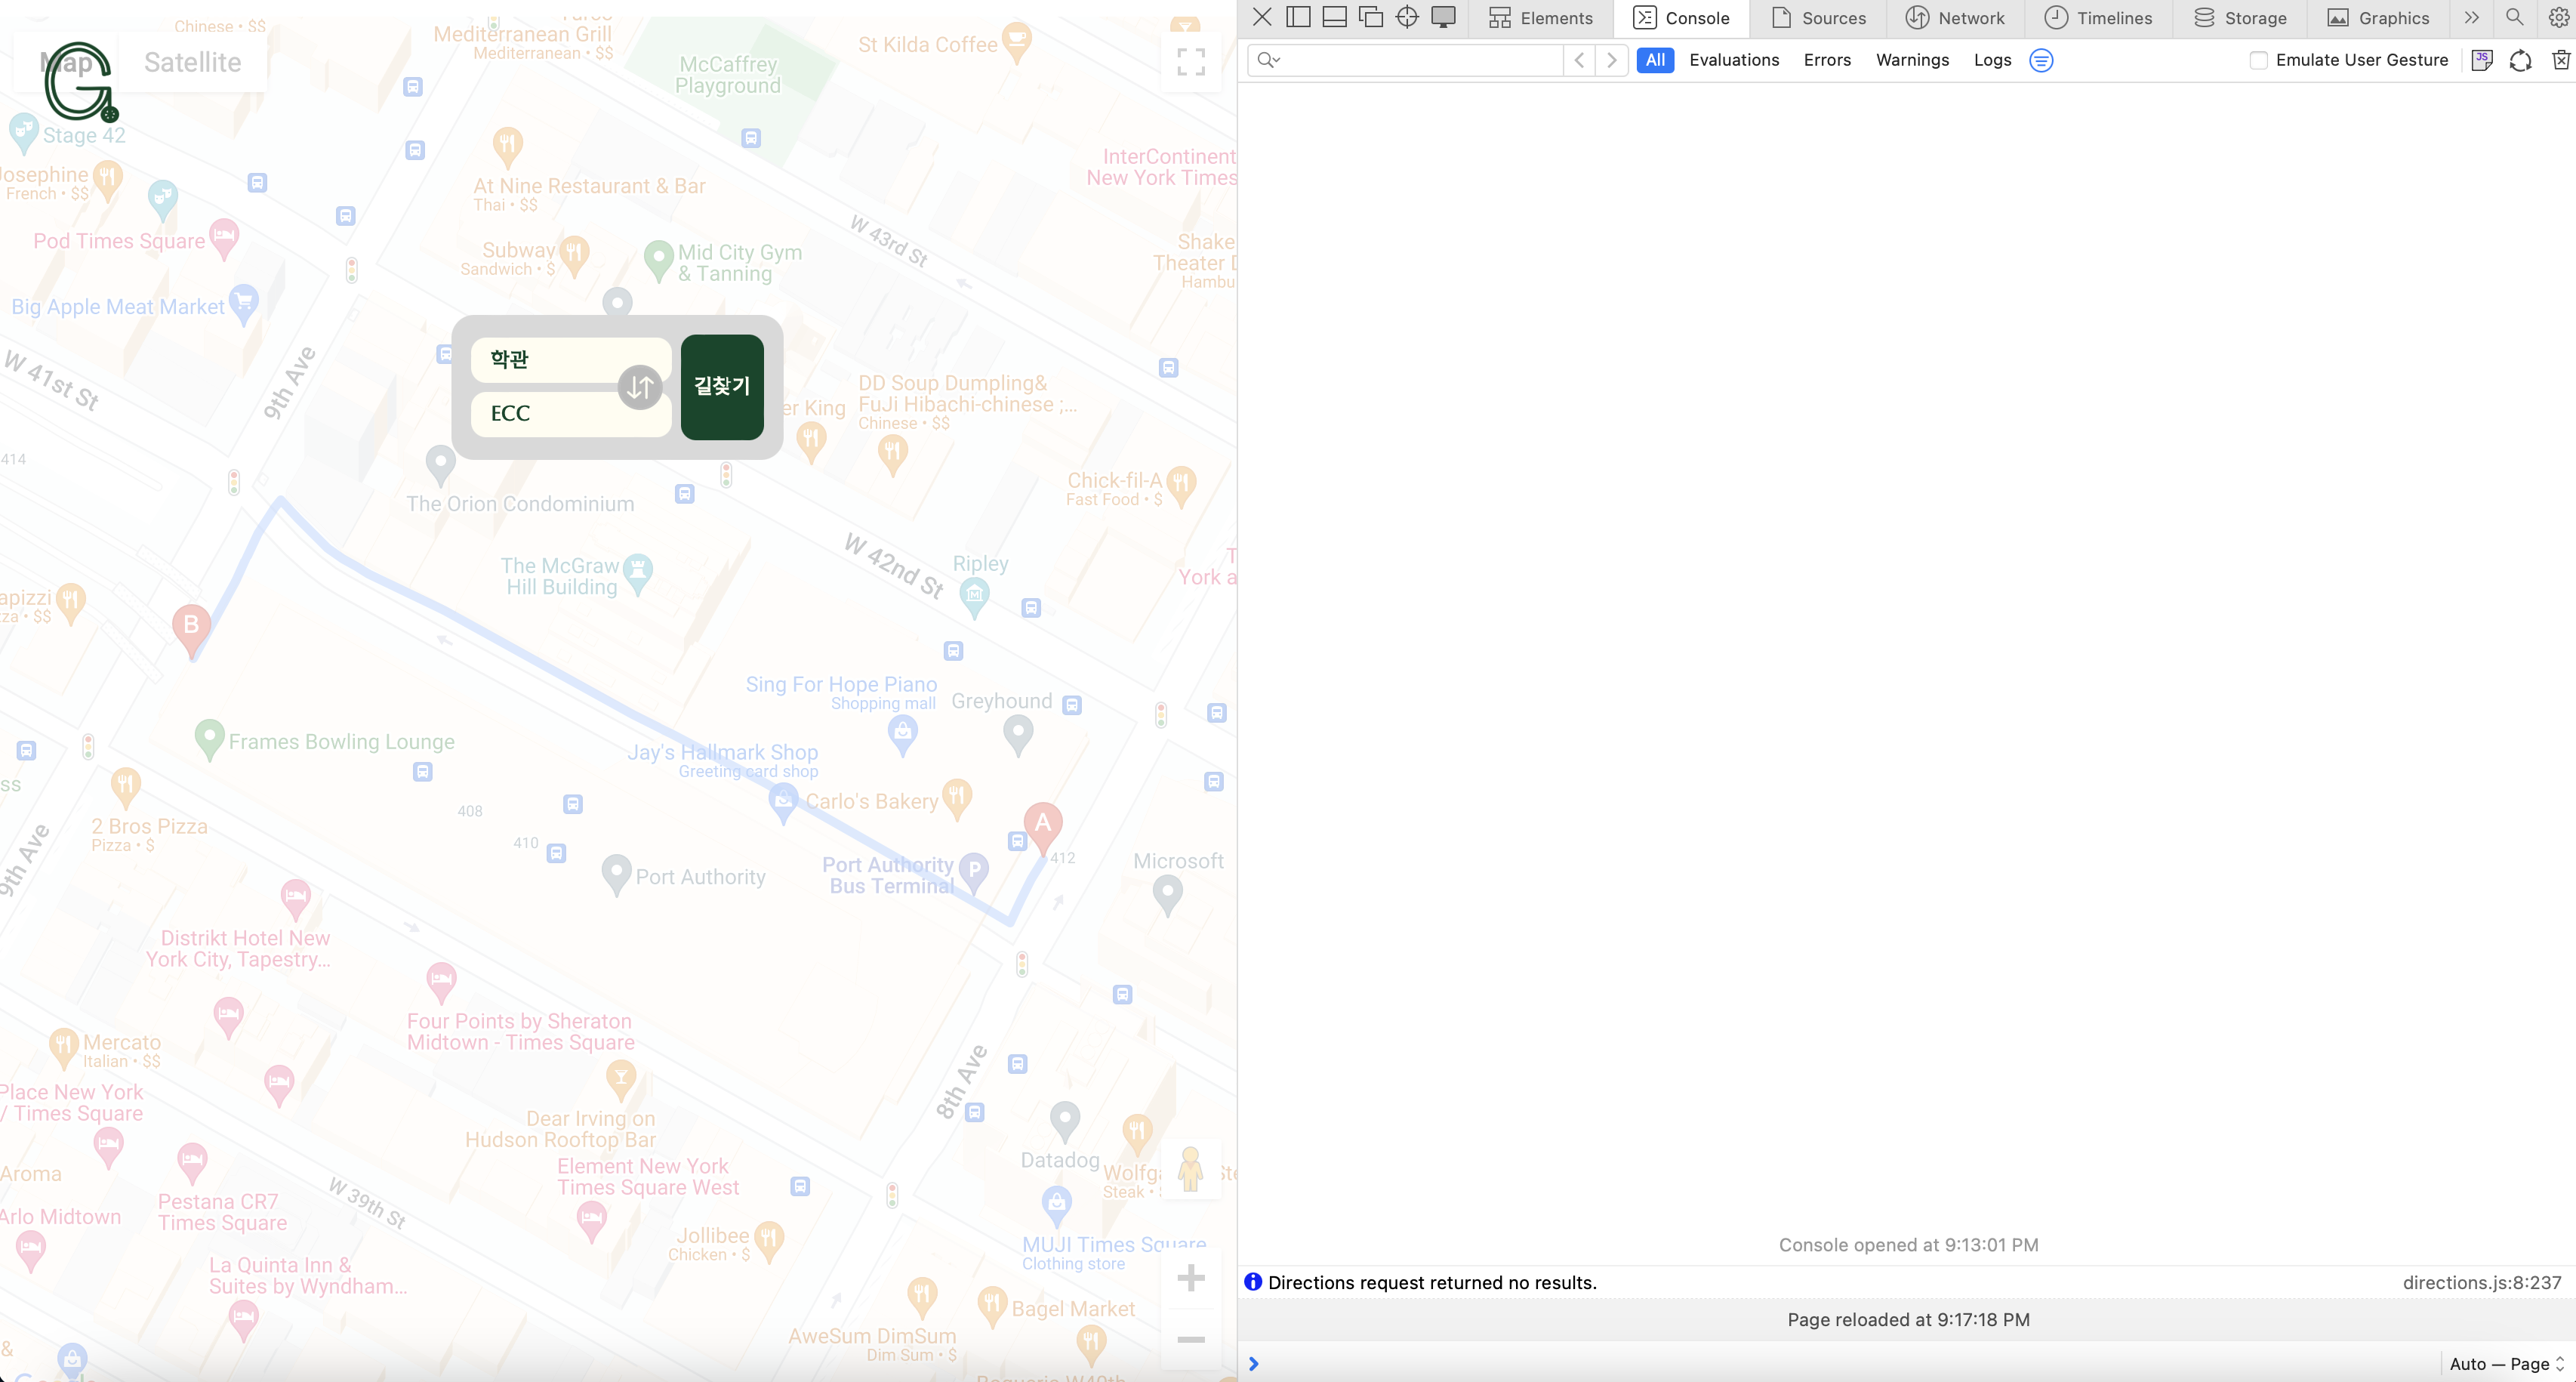Clear console with the trash icon
The height and width of the screenshot is (1382, 2576).
[x=2560, y=60]
